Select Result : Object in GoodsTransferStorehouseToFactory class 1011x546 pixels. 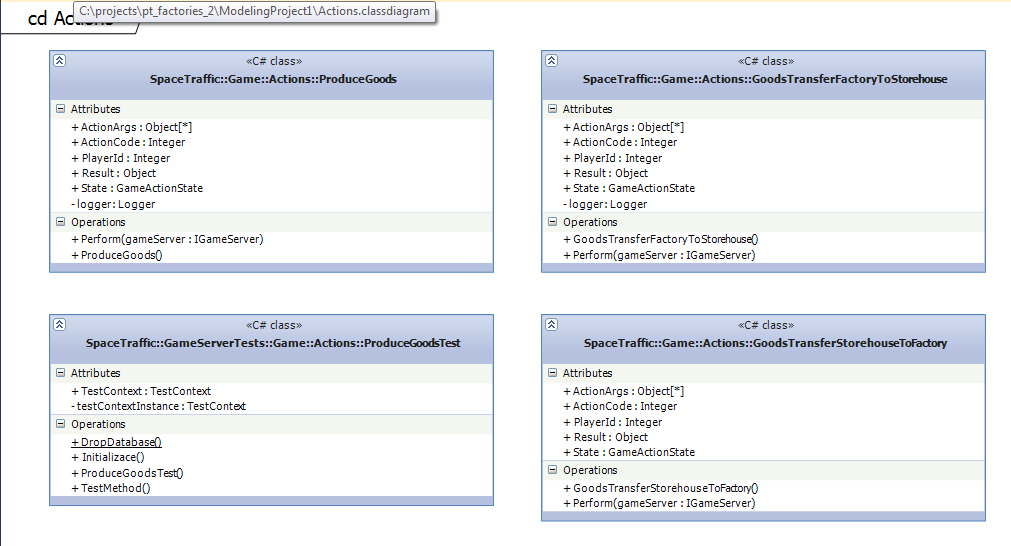coord(605,437)
